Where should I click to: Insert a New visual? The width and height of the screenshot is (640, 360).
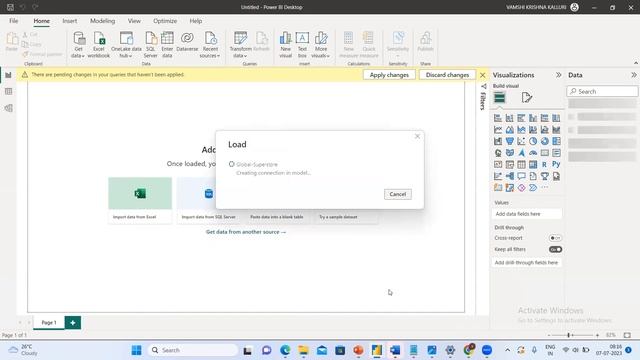[285, 45]
